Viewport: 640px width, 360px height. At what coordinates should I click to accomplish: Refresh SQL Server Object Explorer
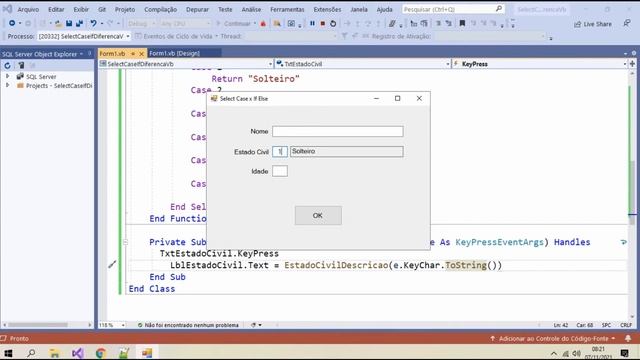click(7, 65)
